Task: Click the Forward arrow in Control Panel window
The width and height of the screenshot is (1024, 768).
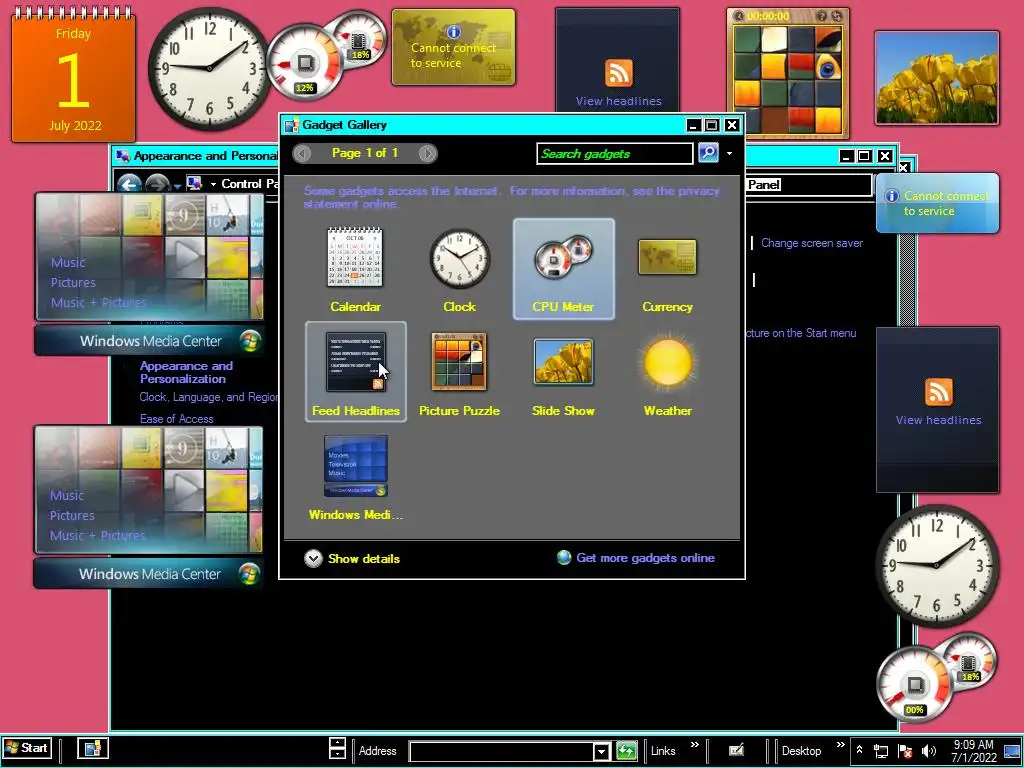Action: [x=157, y=184]
